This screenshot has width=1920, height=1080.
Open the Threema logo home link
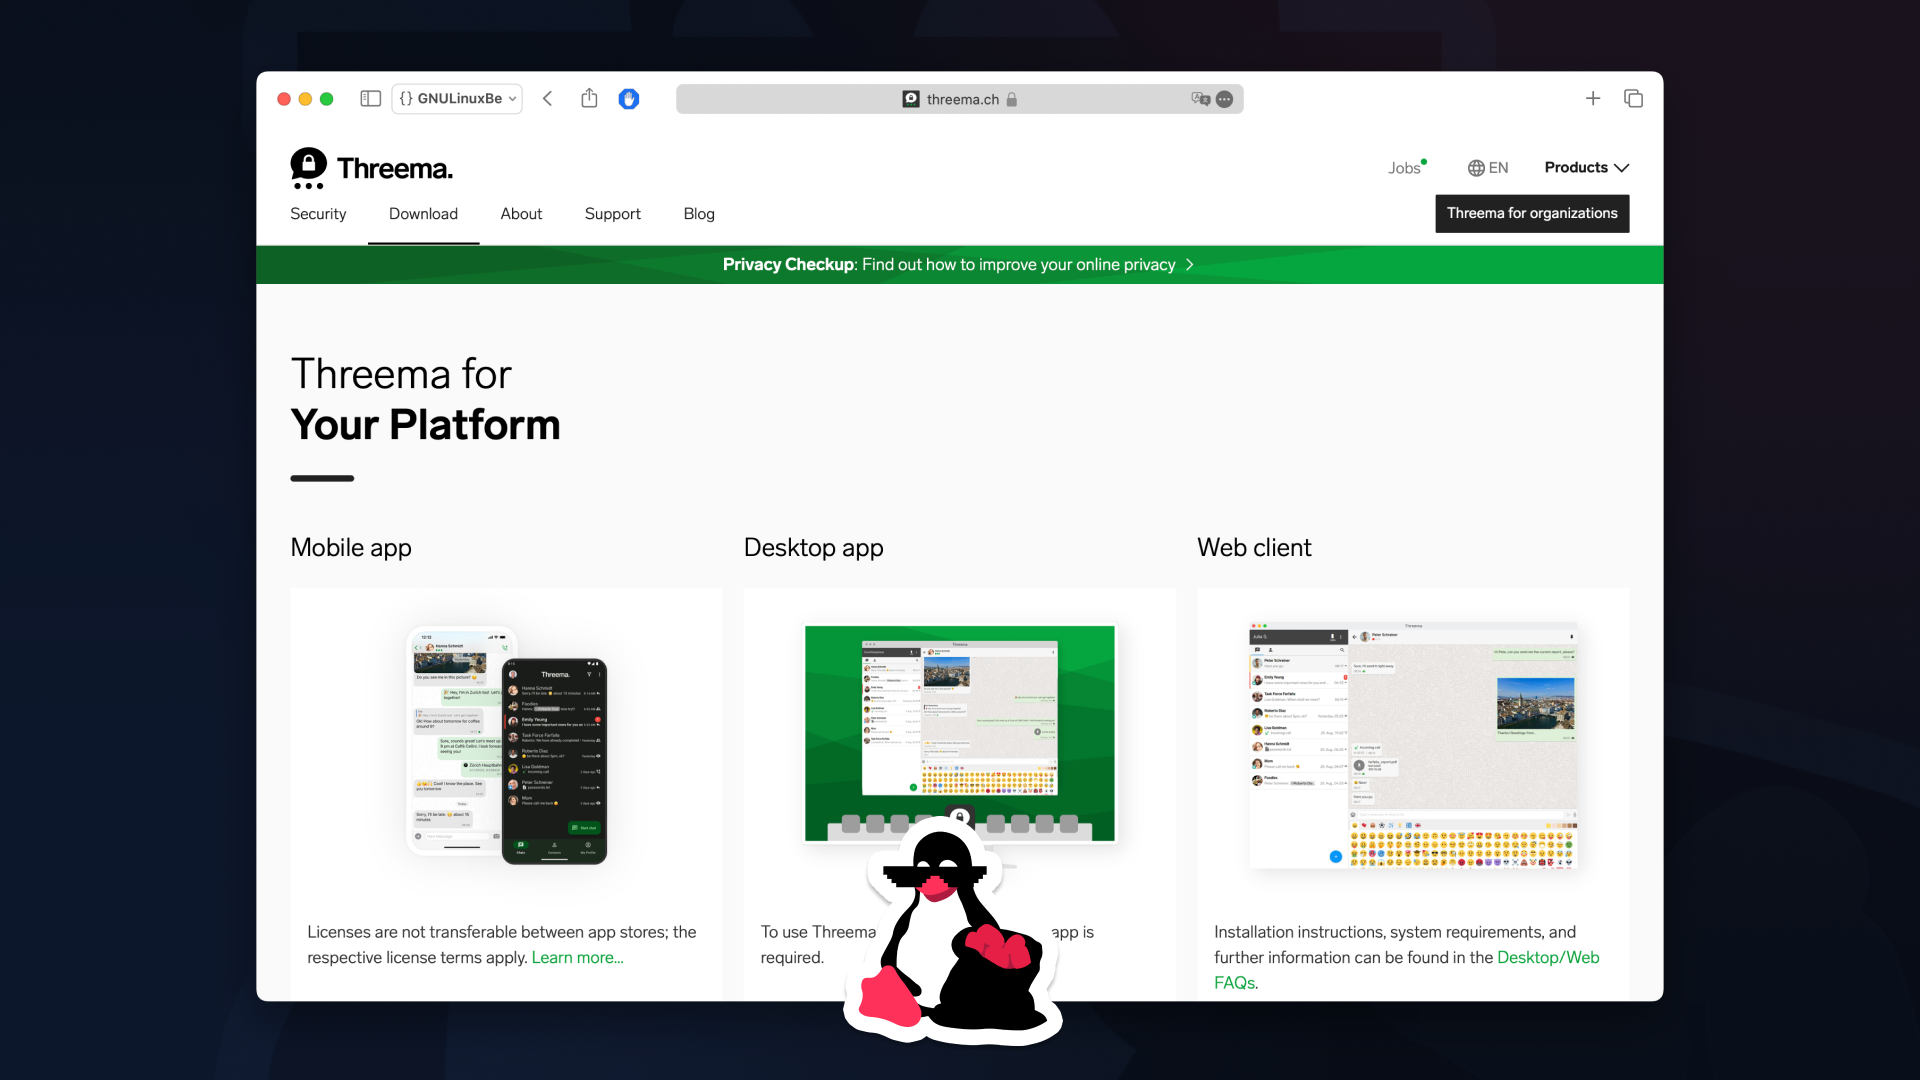(x=371, y=168)
